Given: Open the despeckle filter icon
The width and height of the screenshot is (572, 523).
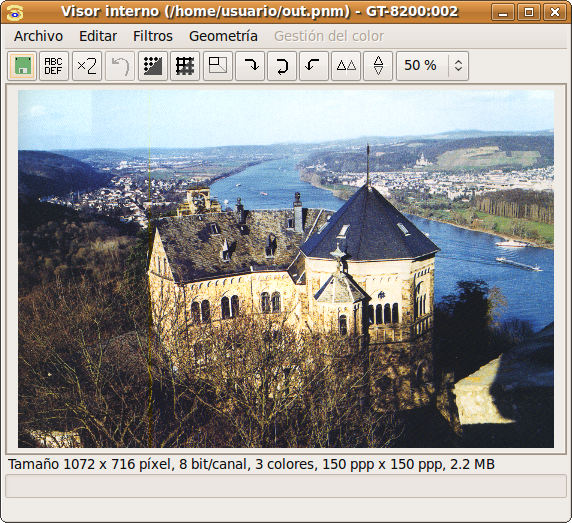Looking at the screenshot, I should [153, 66].
